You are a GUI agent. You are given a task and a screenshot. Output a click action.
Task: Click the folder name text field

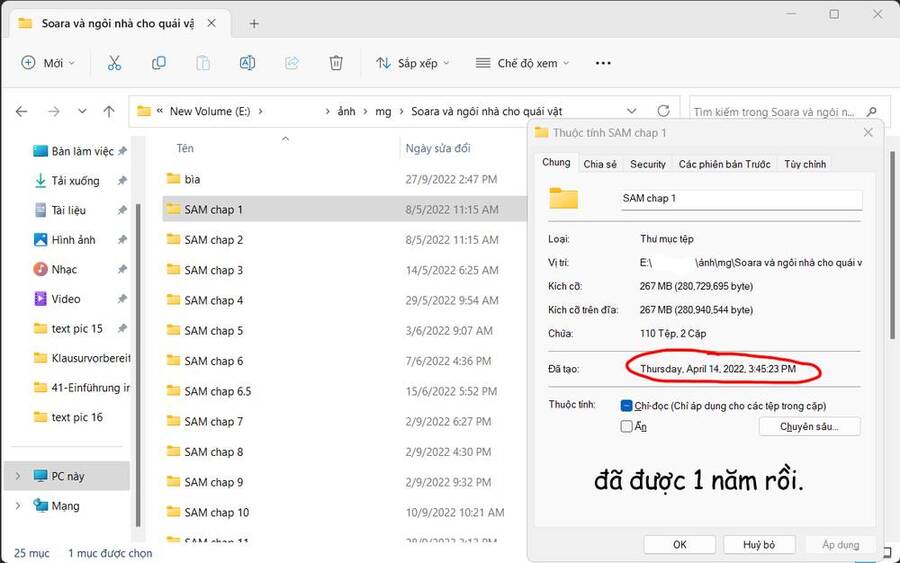740,199
